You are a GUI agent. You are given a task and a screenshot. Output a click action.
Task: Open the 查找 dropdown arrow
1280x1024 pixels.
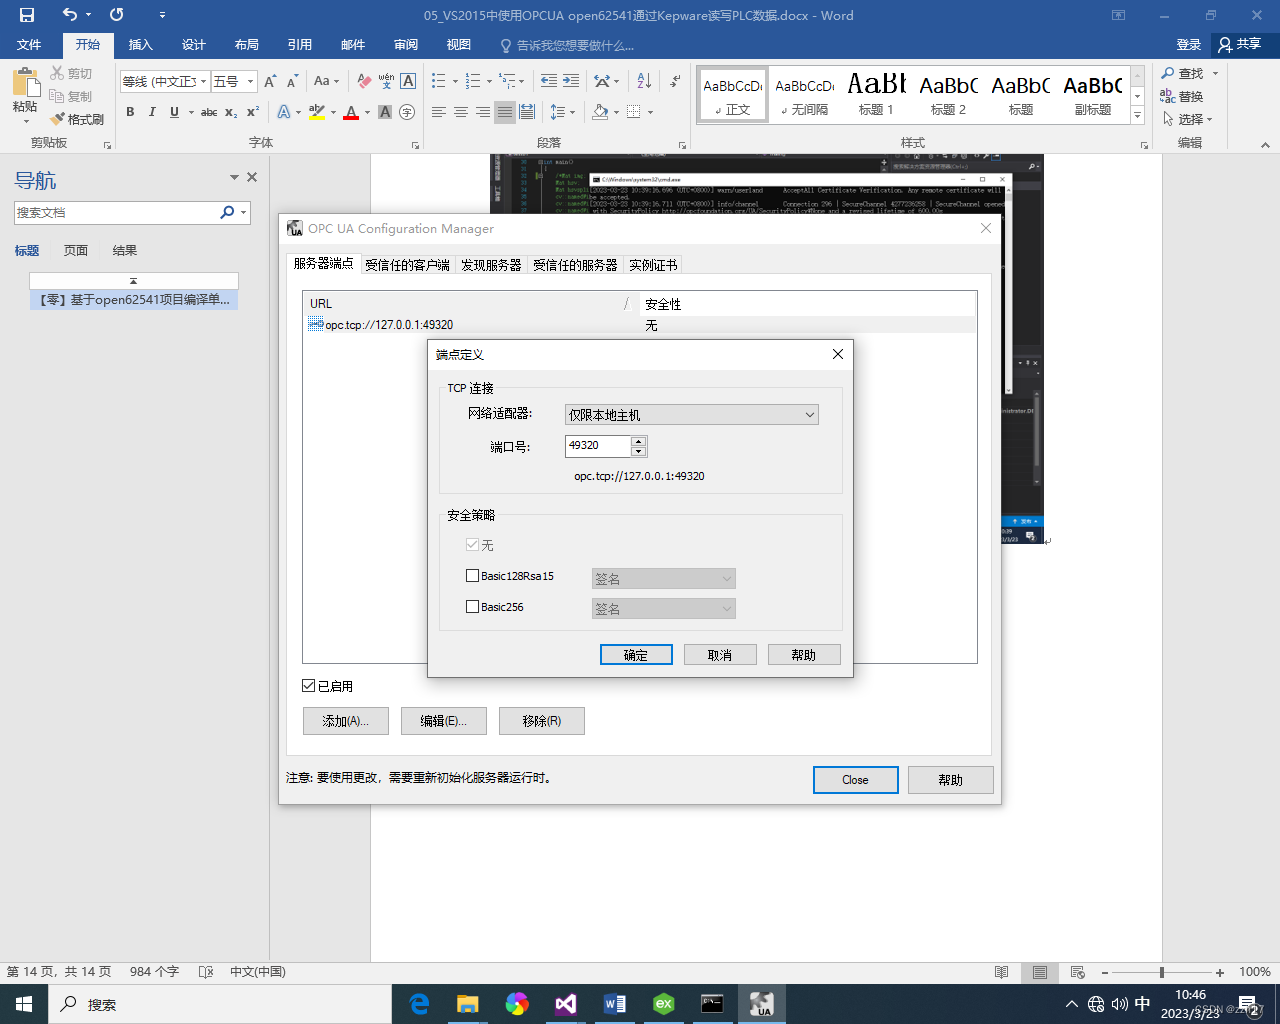click(1216, 73)
